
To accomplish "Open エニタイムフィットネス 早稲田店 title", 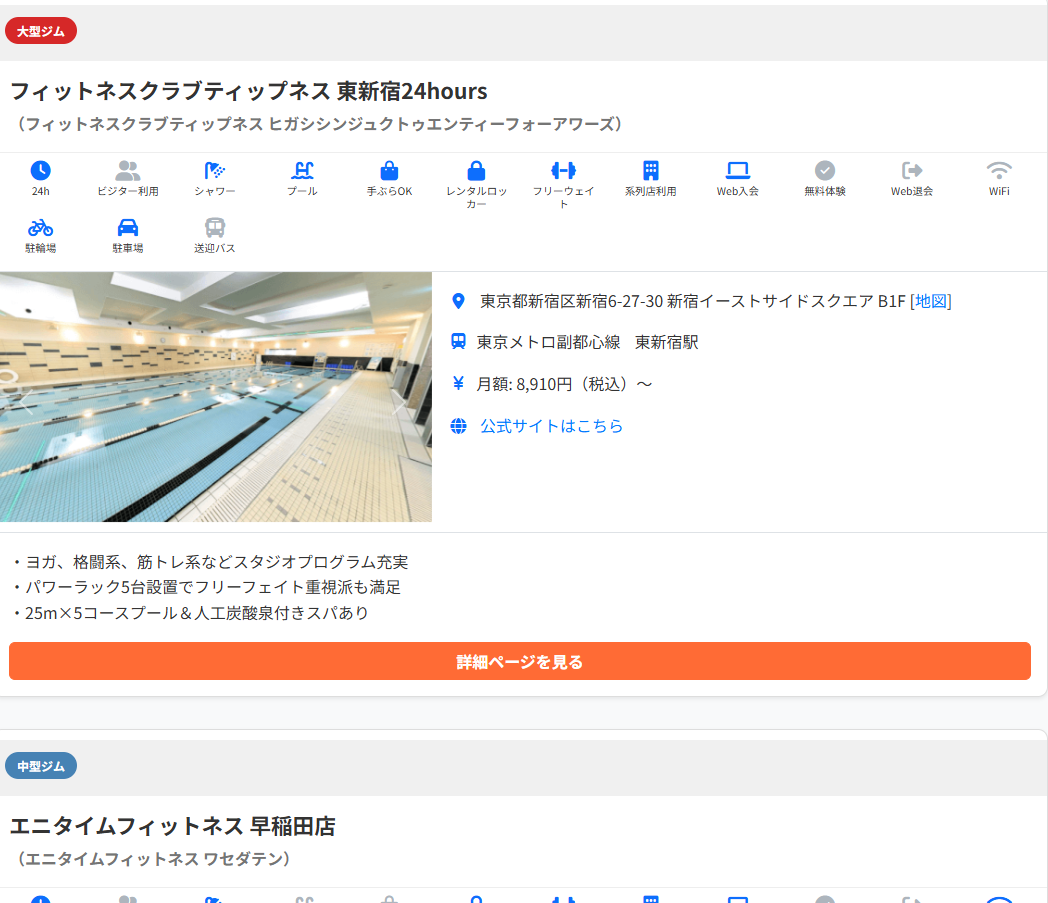I will click(172, 826).
